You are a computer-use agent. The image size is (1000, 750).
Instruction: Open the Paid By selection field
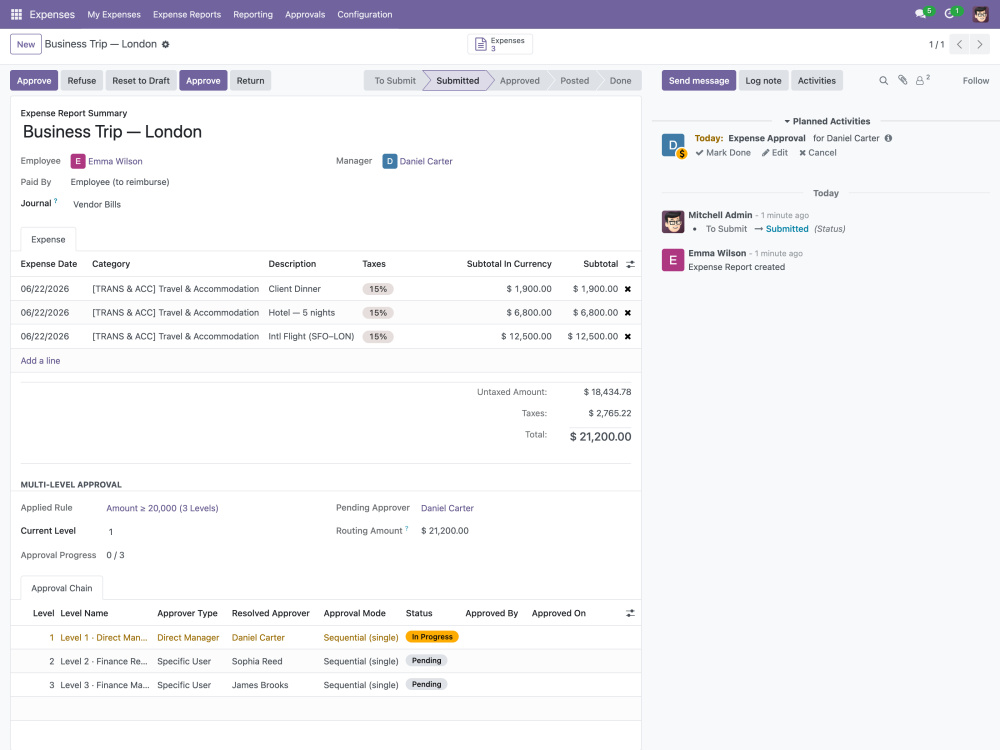(x=120, y=182)
